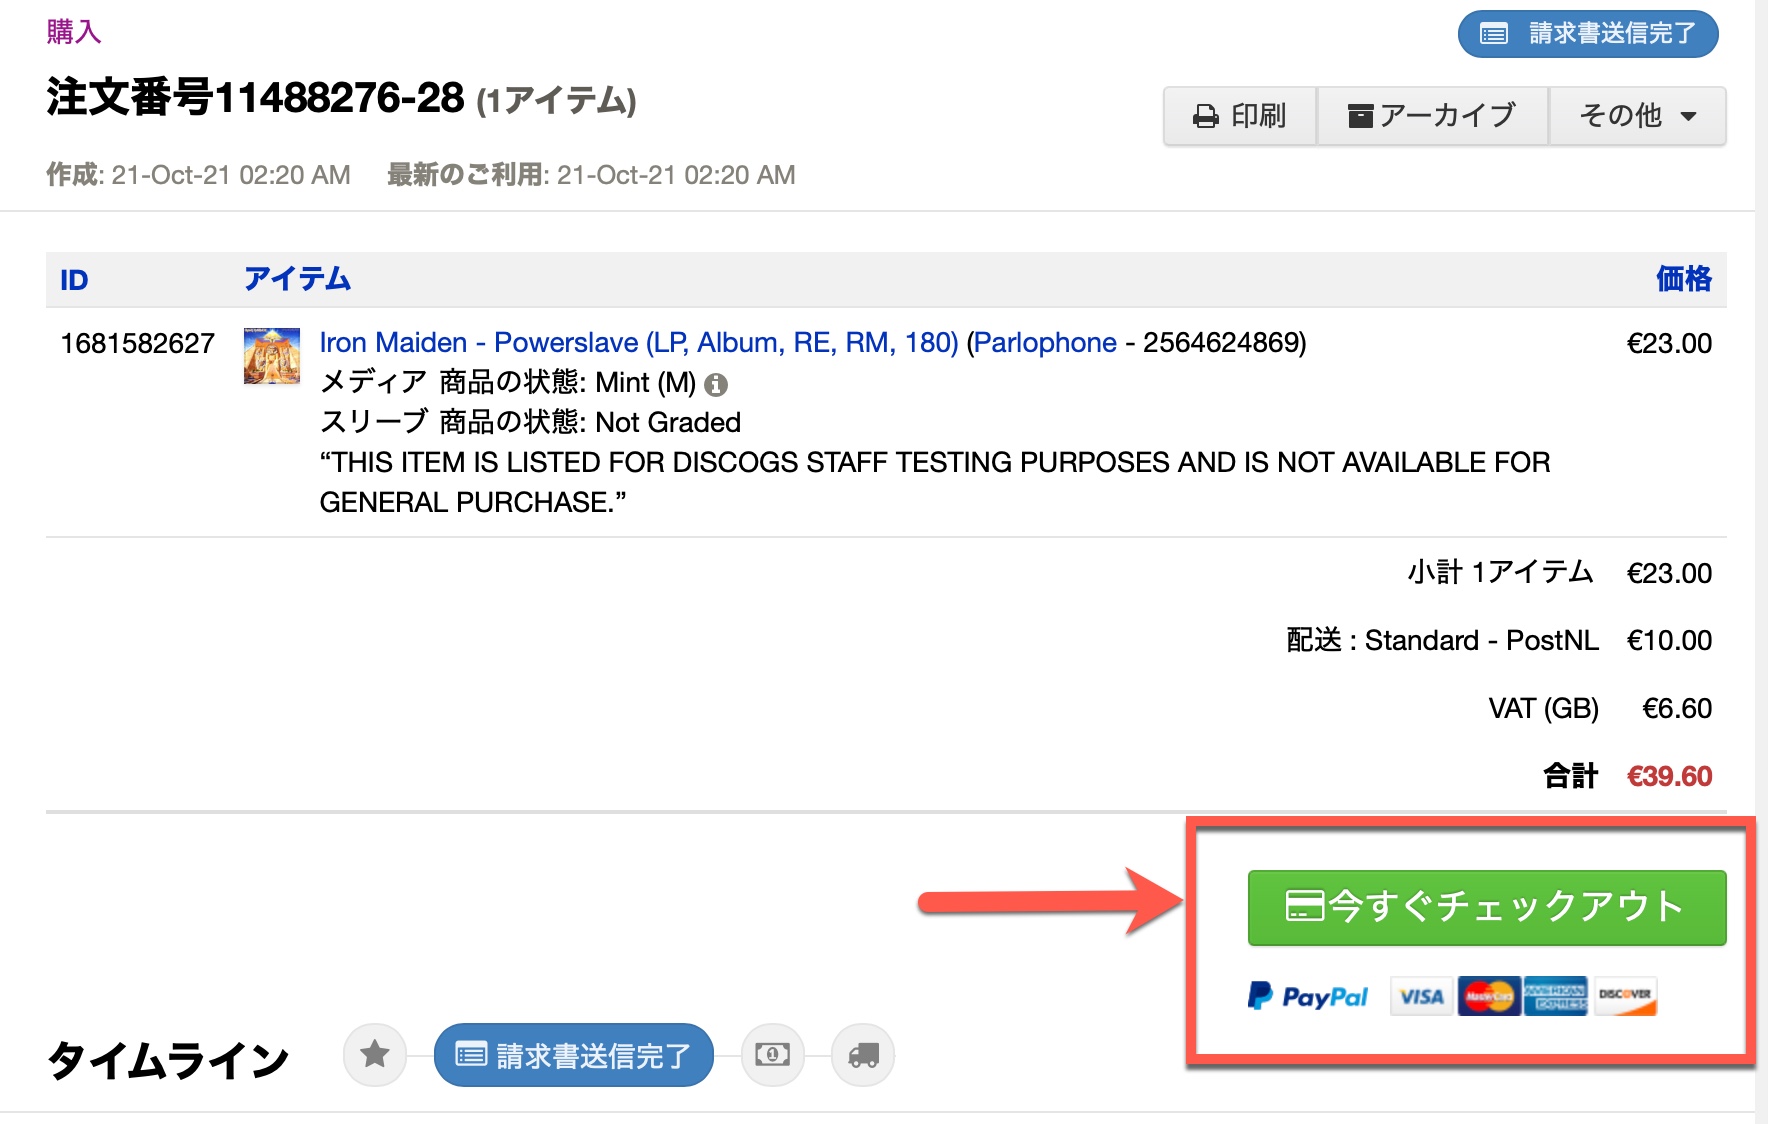Viewport: 1768px width, 1124px height.
Task: Click the 配送 : Standard - PostNL label
Action: pyautogui.click(x=1442, y=640)
